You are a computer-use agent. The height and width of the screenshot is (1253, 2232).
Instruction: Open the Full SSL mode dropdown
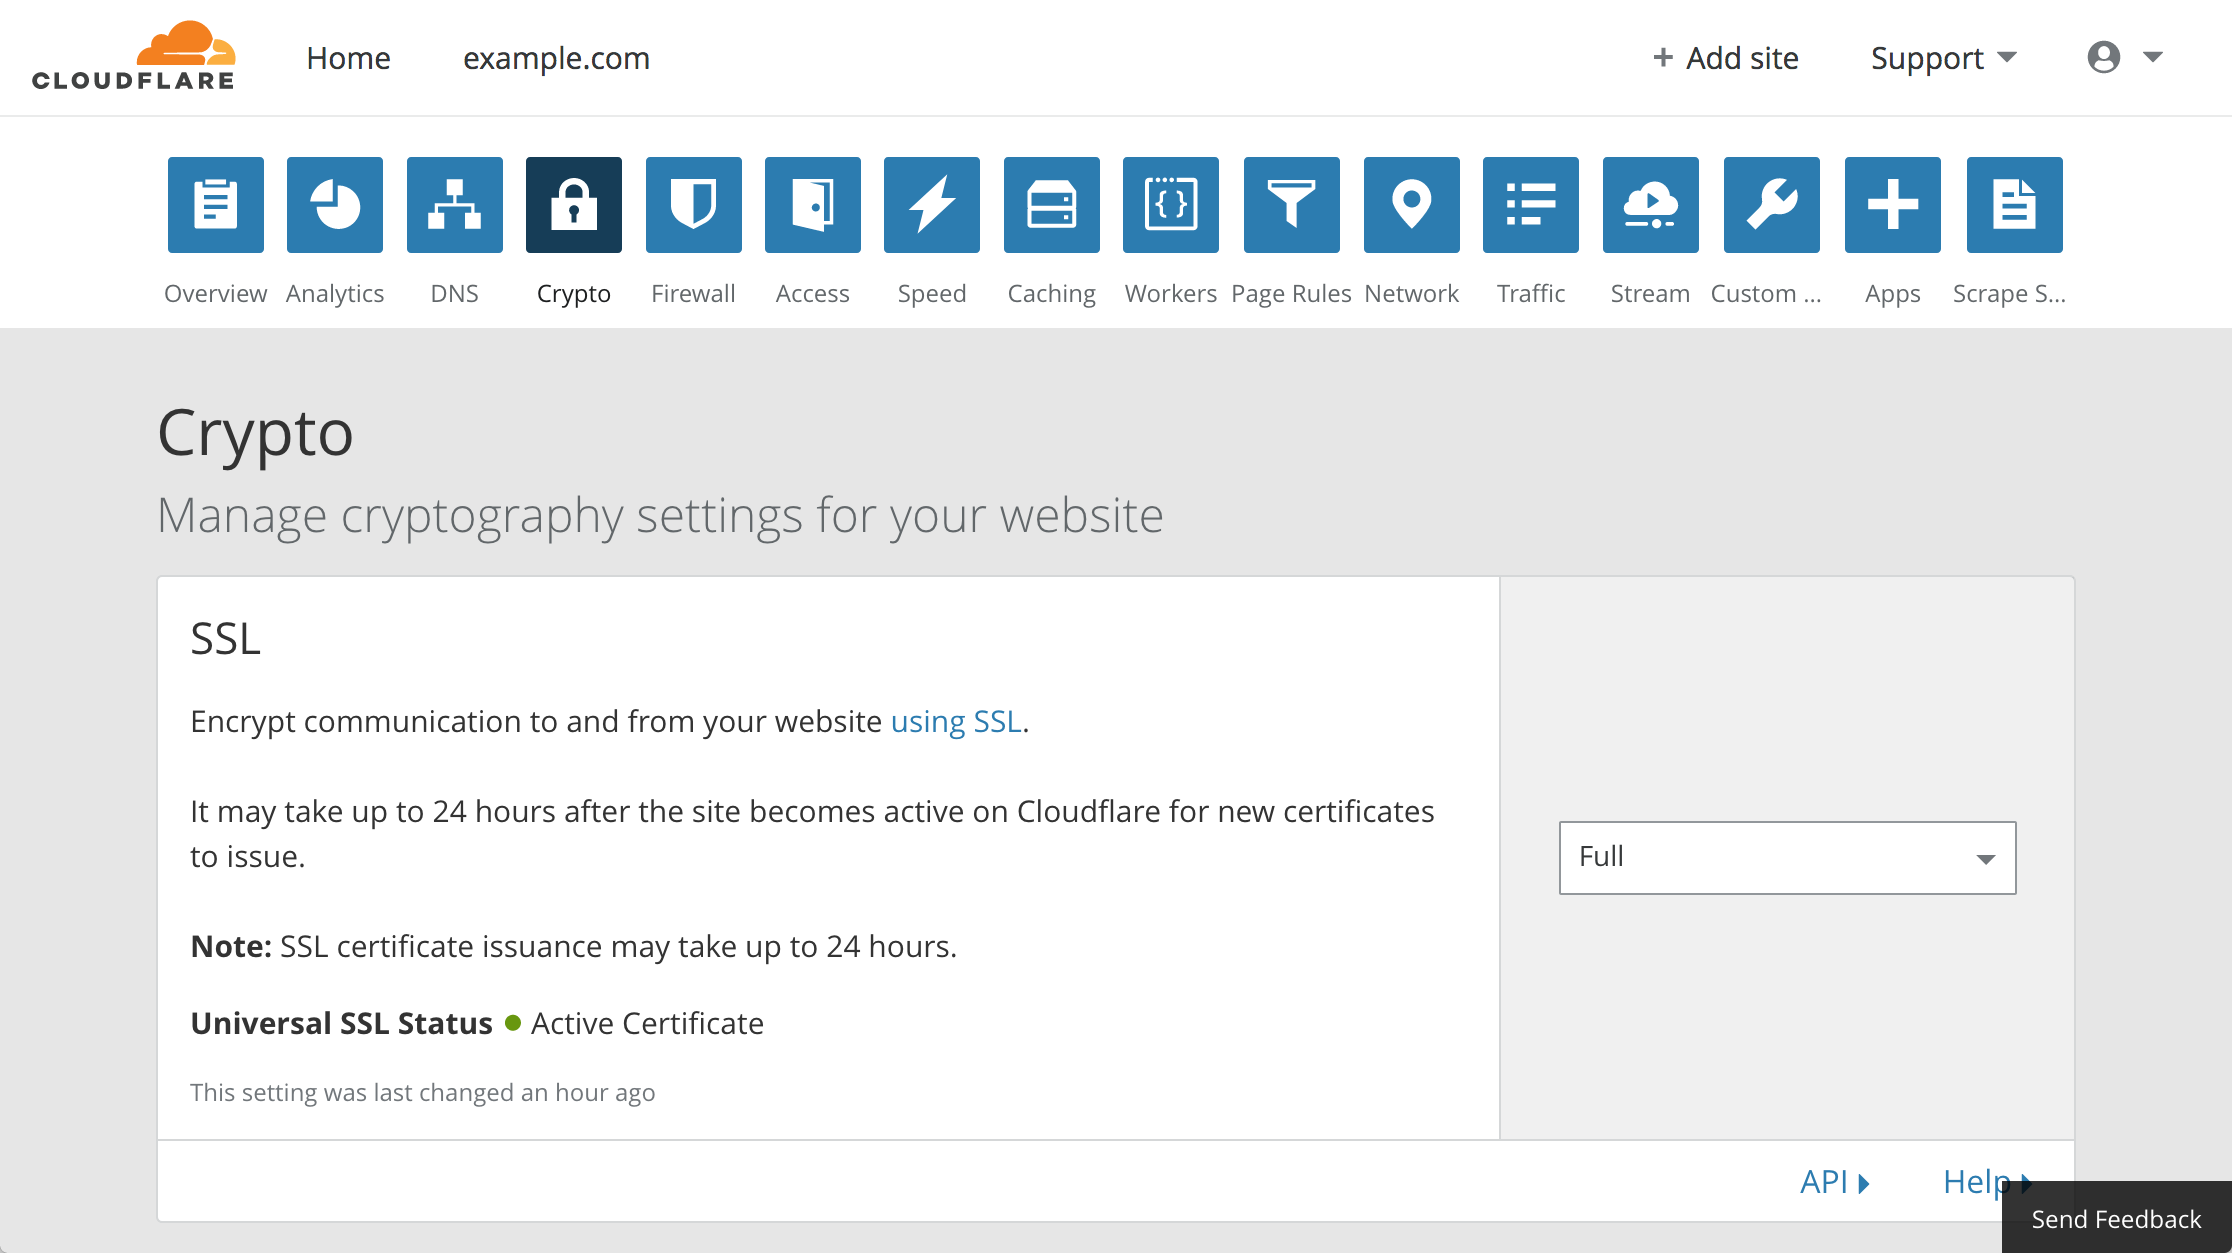[x=1786, y=857]
